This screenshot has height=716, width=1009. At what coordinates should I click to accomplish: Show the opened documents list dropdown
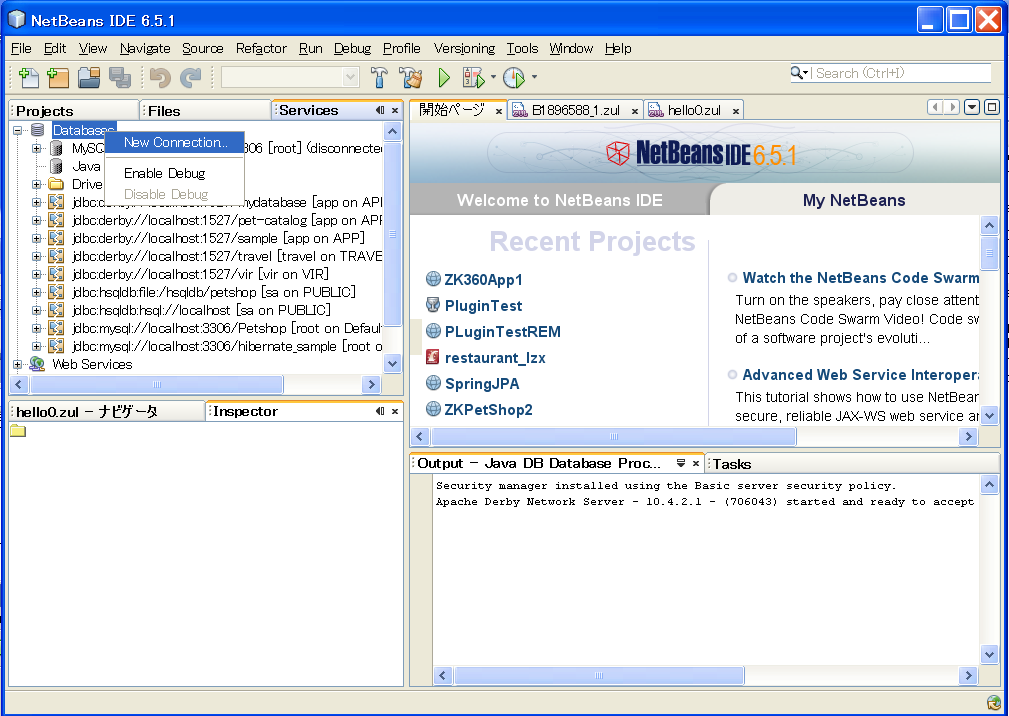click(x=972, y=107)
